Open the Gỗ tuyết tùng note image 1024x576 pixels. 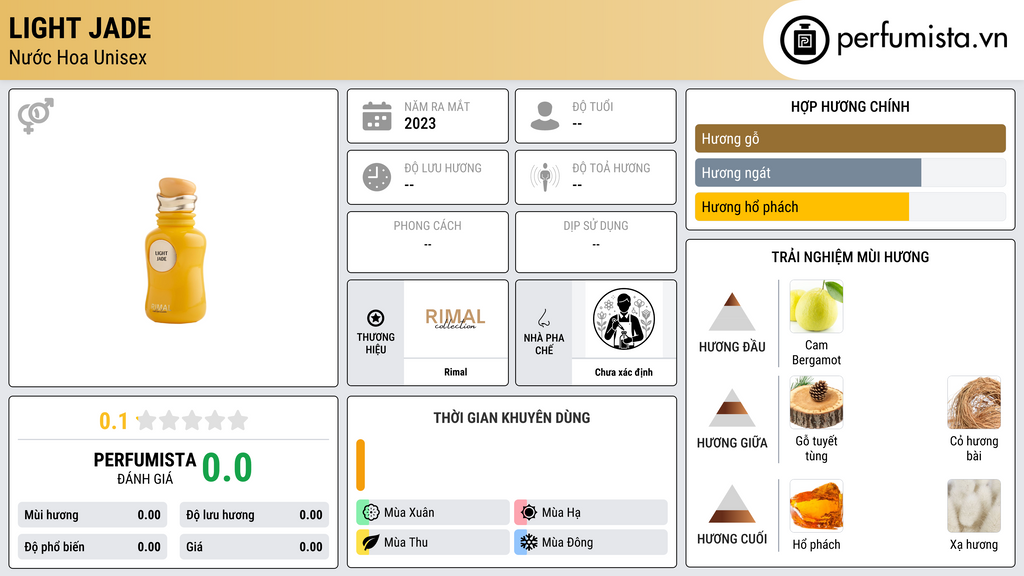(x=816, y=402)
